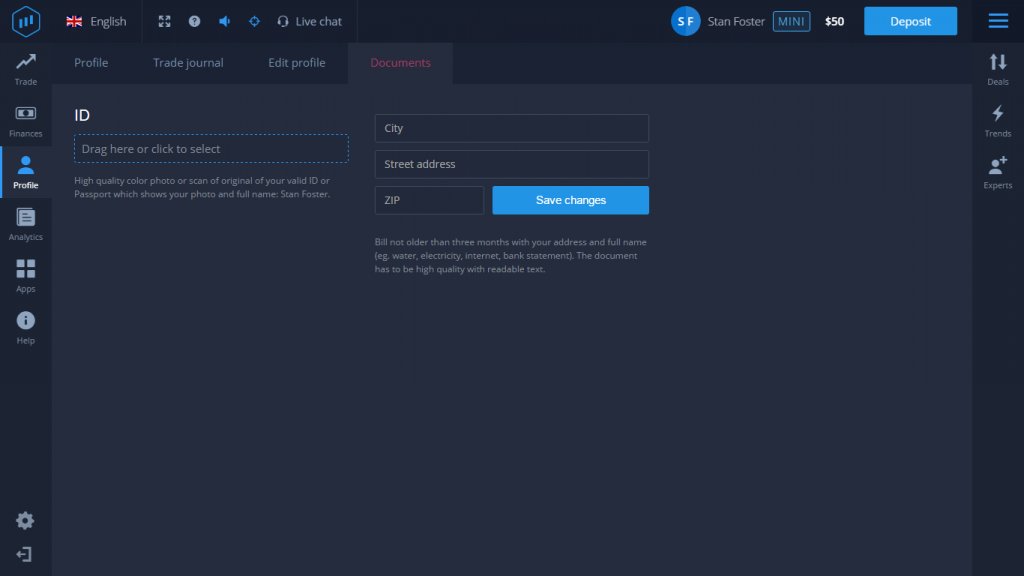Click the SF user avatar

pyautogui.click(x=686, y=22)
